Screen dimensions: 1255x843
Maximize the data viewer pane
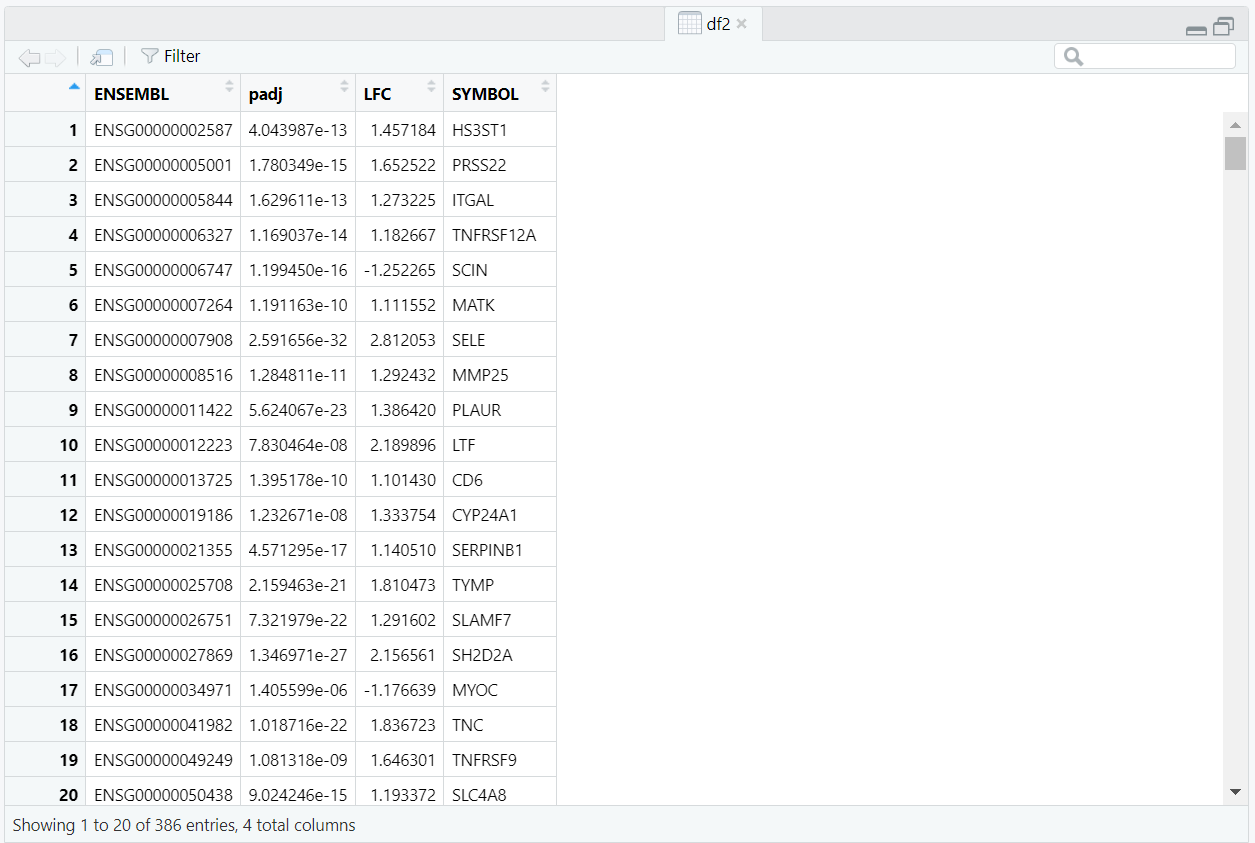(x=1224, y=27)
